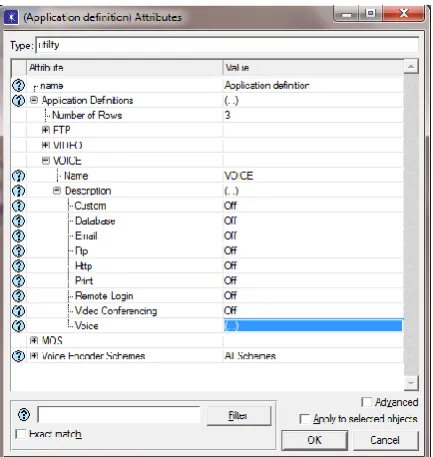Image resolution: width=433 pixels, height=457 pixels.
Task: Open help icon for Application Definitions row
Action: point(18,101)
